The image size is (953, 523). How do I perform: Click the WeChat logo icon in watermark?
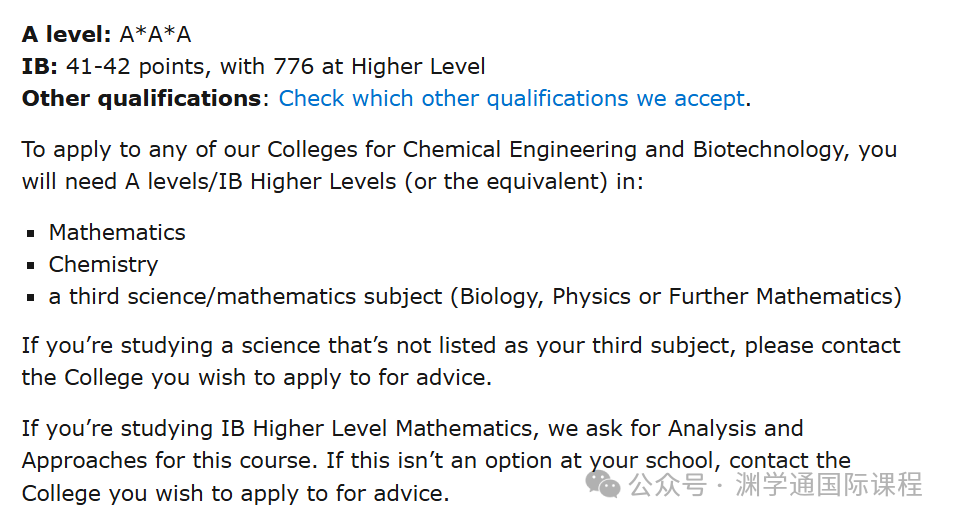click(603, 485)
